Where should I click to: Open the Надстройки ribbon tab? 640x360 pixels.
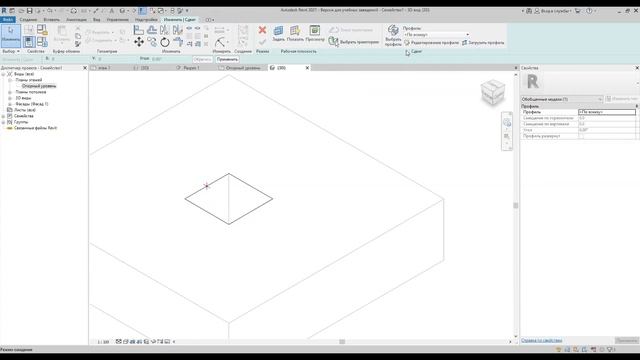pos(146,20)
